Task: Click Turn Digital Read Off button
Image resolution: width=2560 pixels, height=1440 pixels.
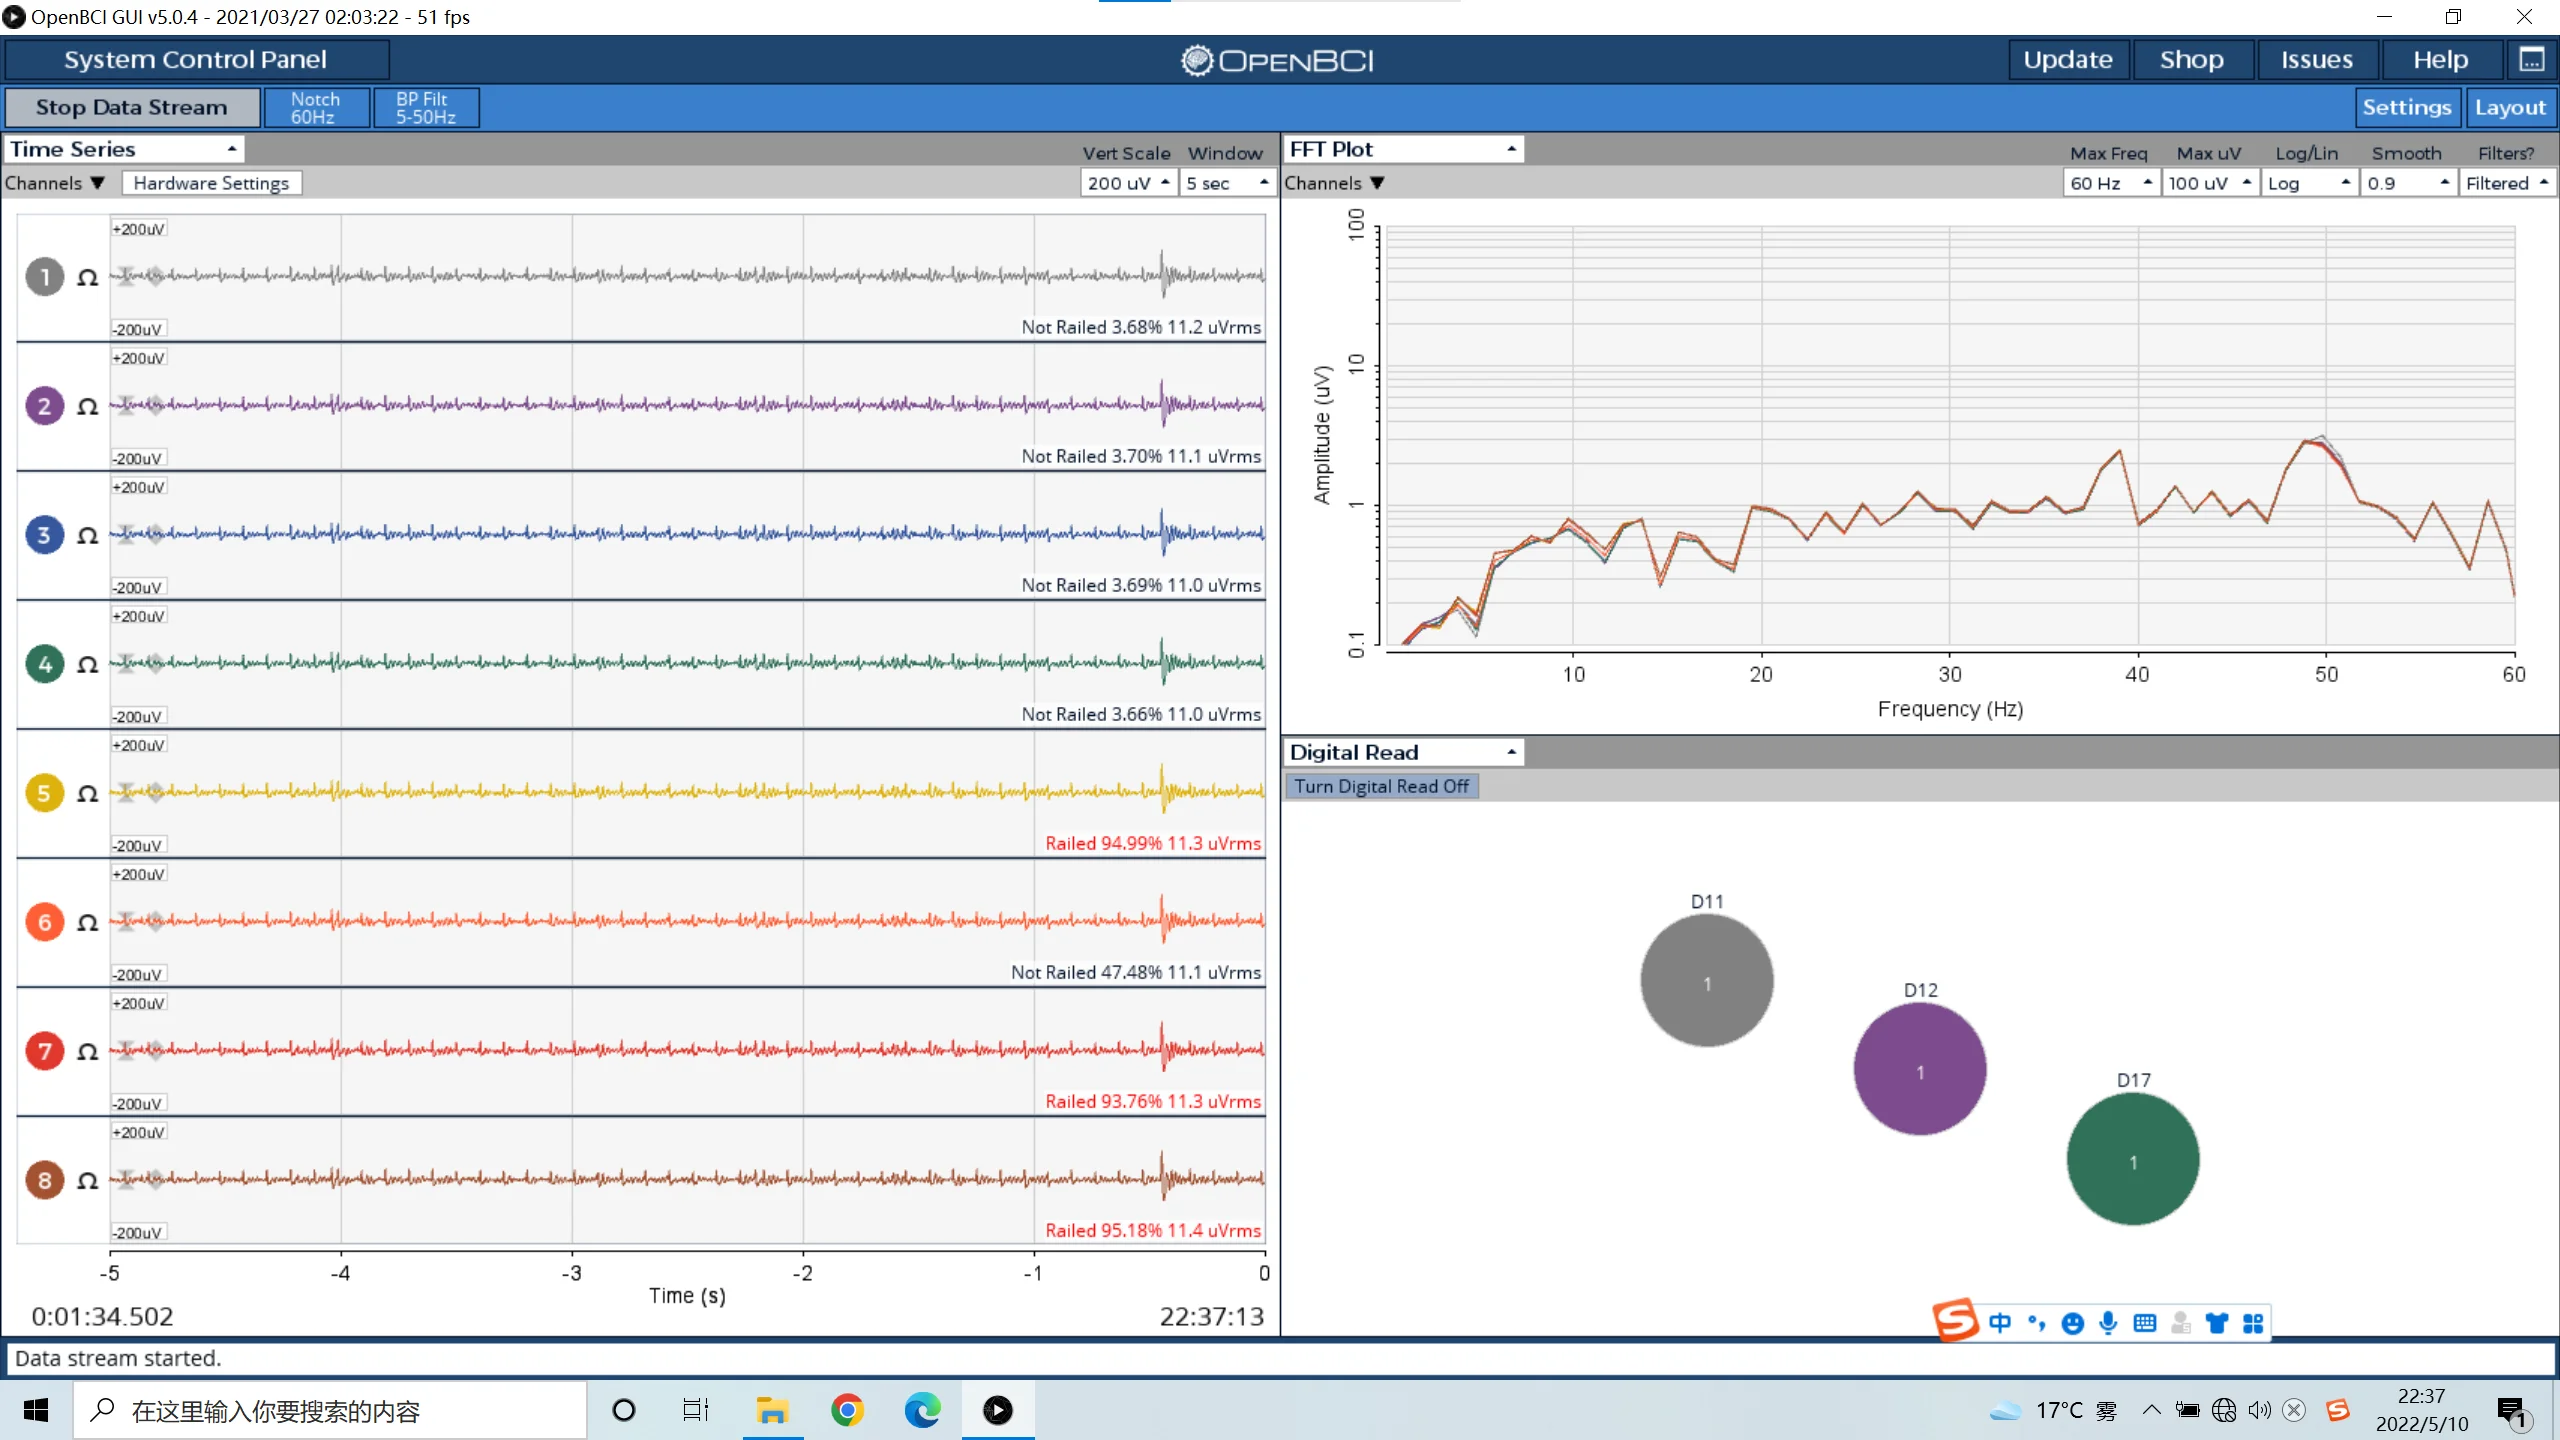Action: tap(1381, 786)
